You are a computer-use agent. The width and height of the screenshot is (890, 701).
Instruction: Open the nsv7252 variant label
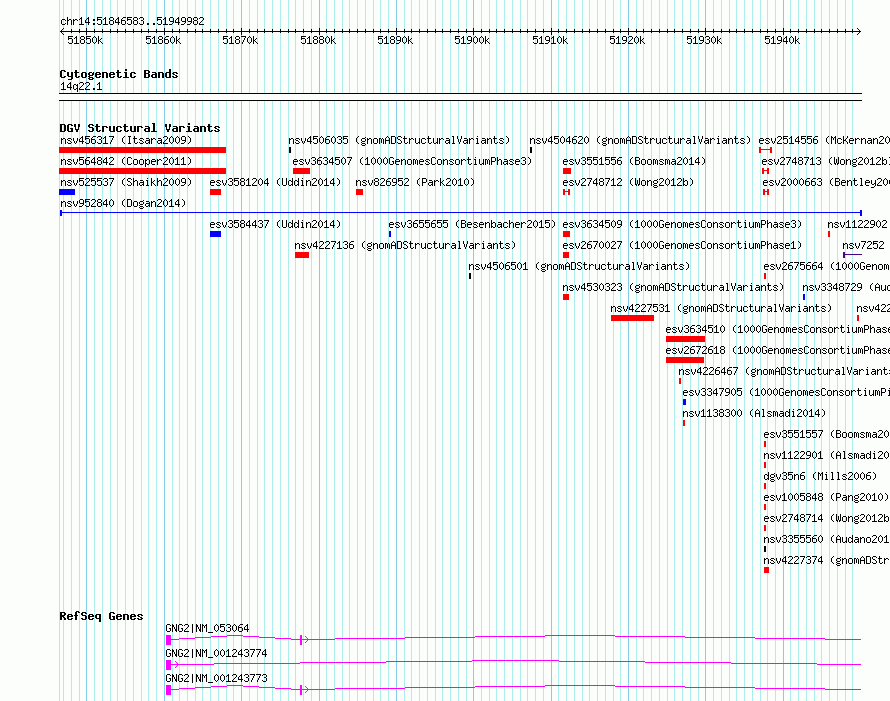863,245
